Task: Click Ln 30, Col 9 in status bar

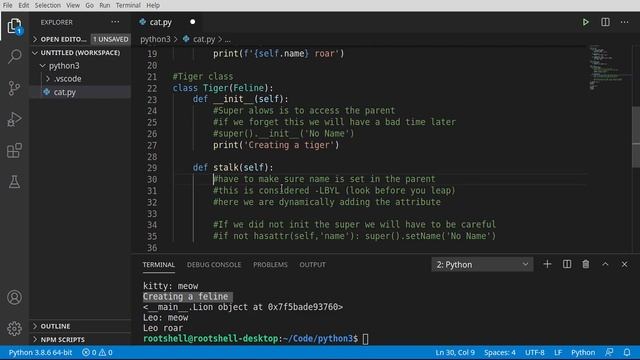Action: point(455,352)
